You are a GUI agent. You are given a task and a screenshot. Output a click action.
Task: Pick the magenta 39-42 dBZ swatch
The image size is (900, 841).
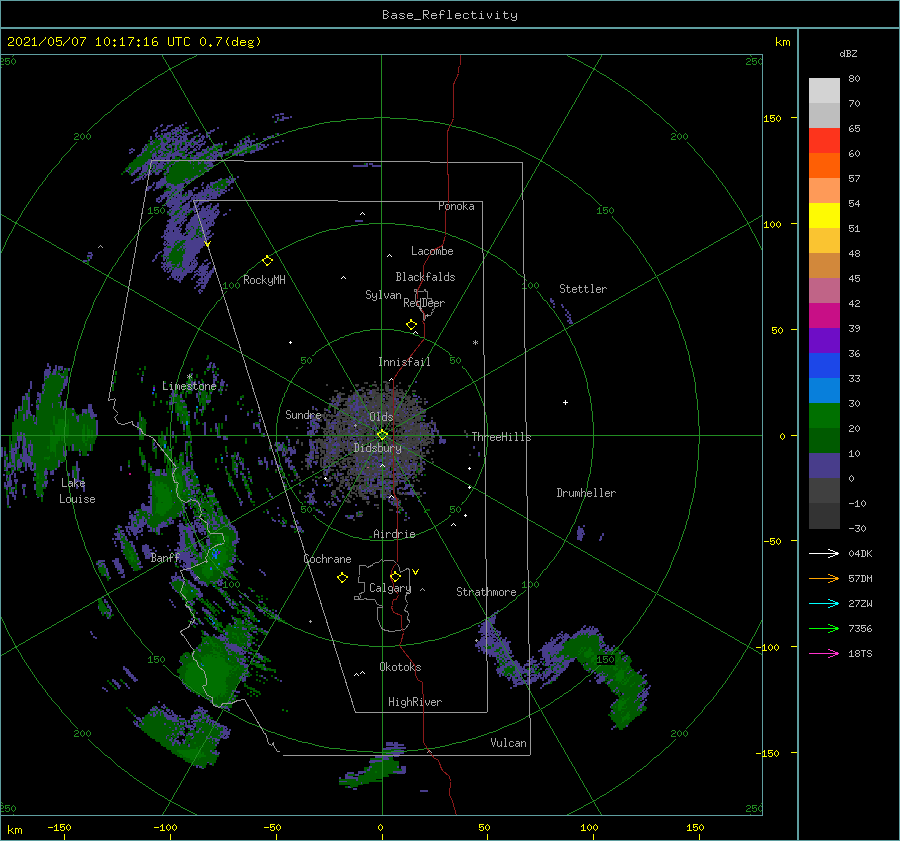tap(824, 316)
